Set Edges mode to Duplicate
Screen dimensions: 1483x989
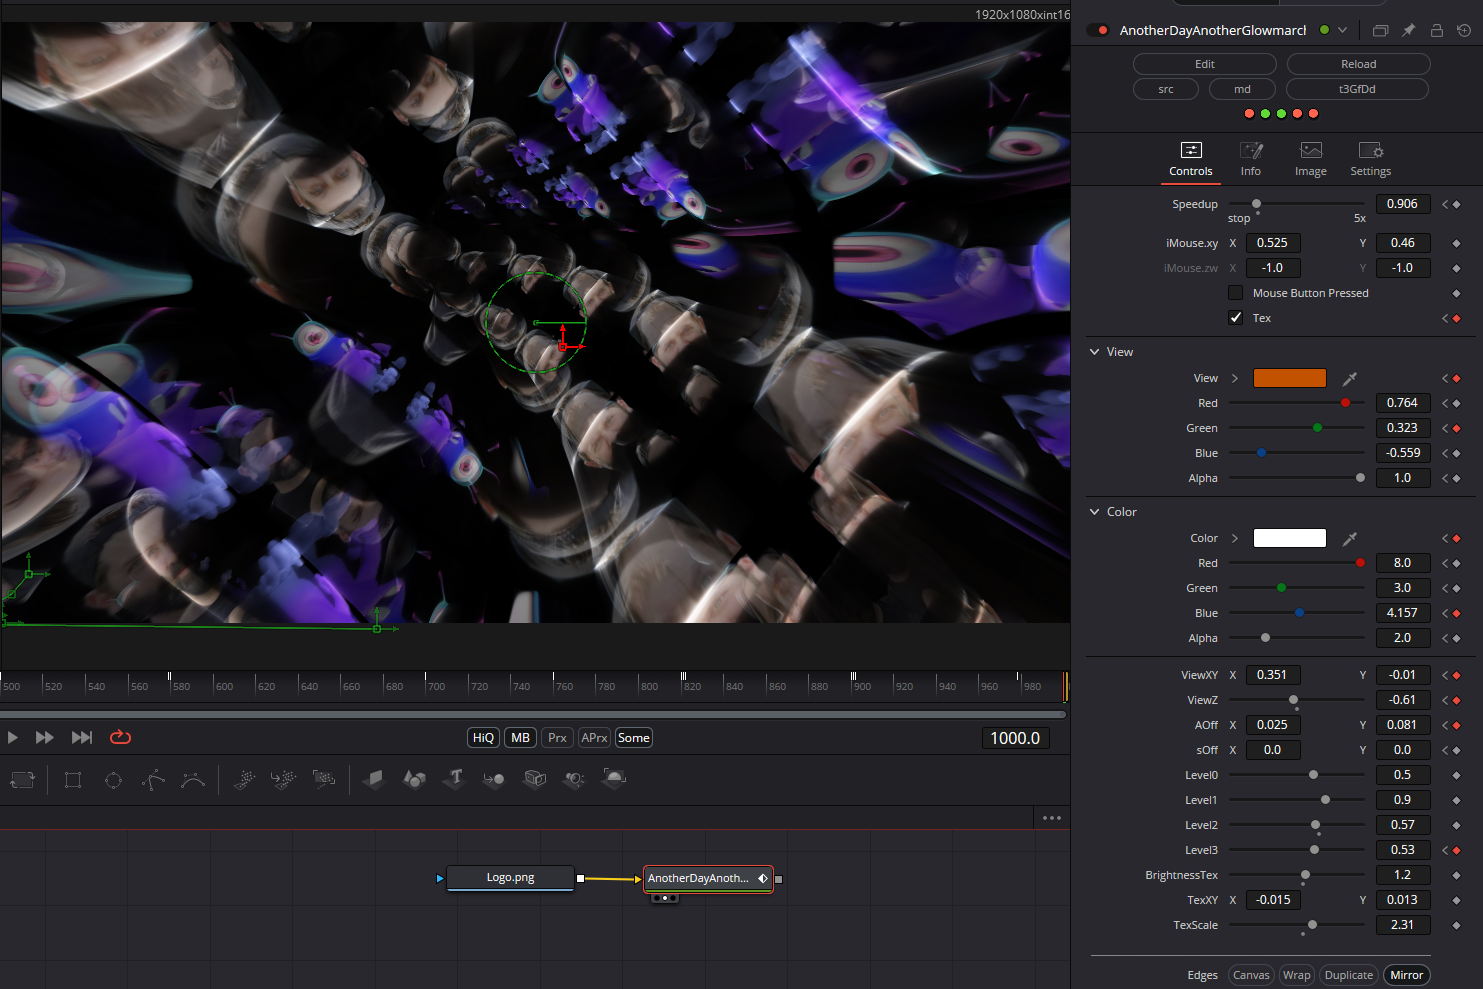click(x=1349, y=975)
